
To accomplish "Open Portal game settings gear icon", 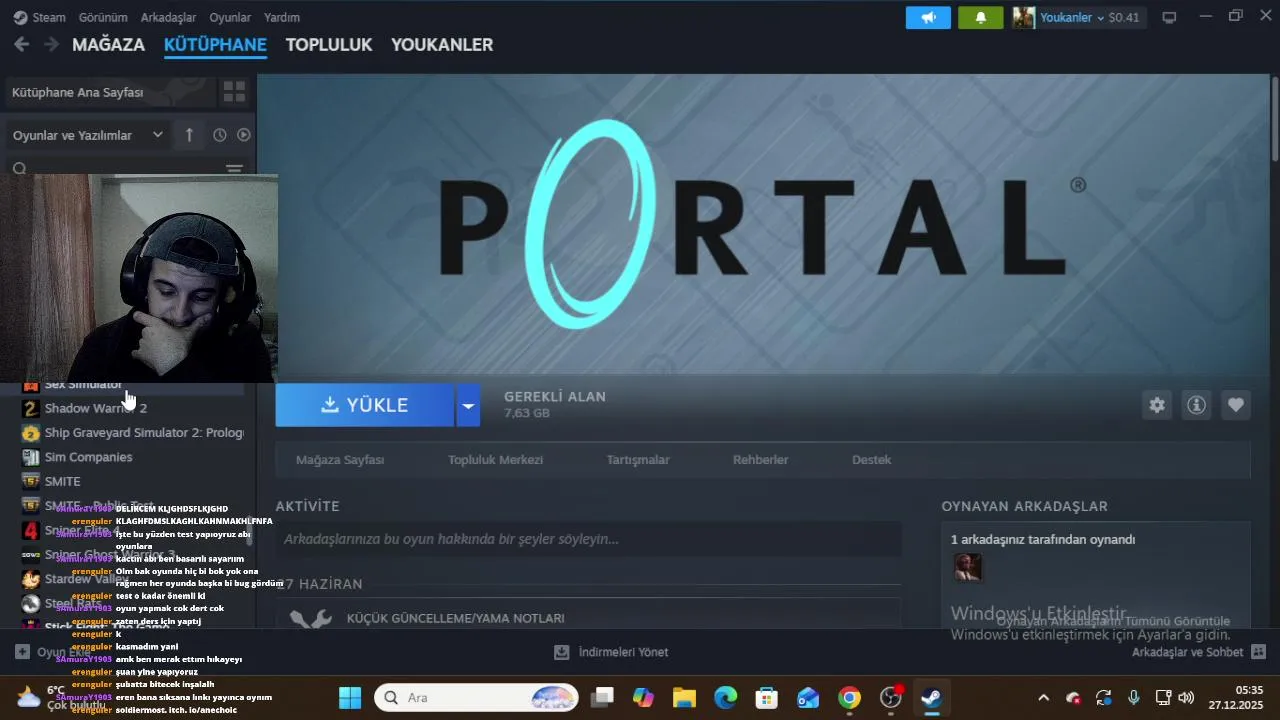I will pos(1157,405).
